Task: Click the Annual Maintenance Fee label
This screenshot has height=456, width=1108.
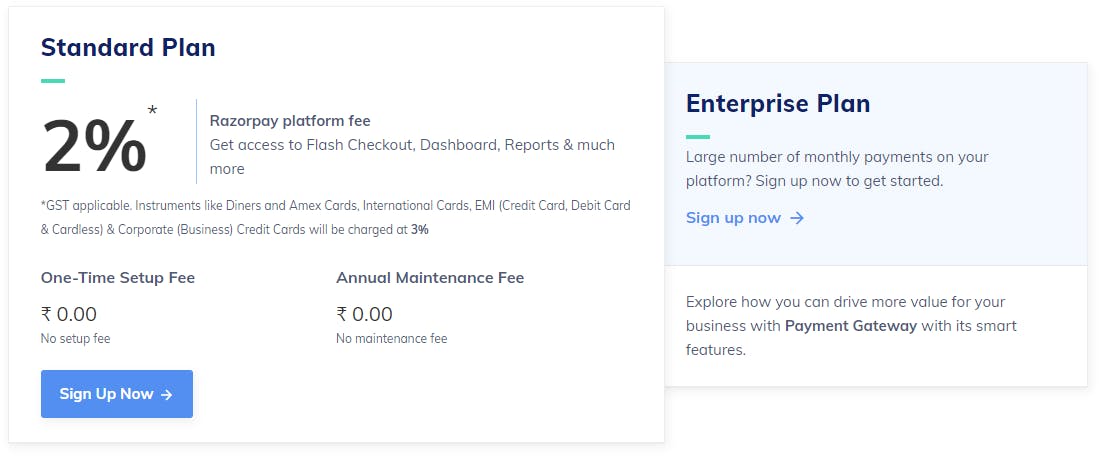Action: point(430,277)
